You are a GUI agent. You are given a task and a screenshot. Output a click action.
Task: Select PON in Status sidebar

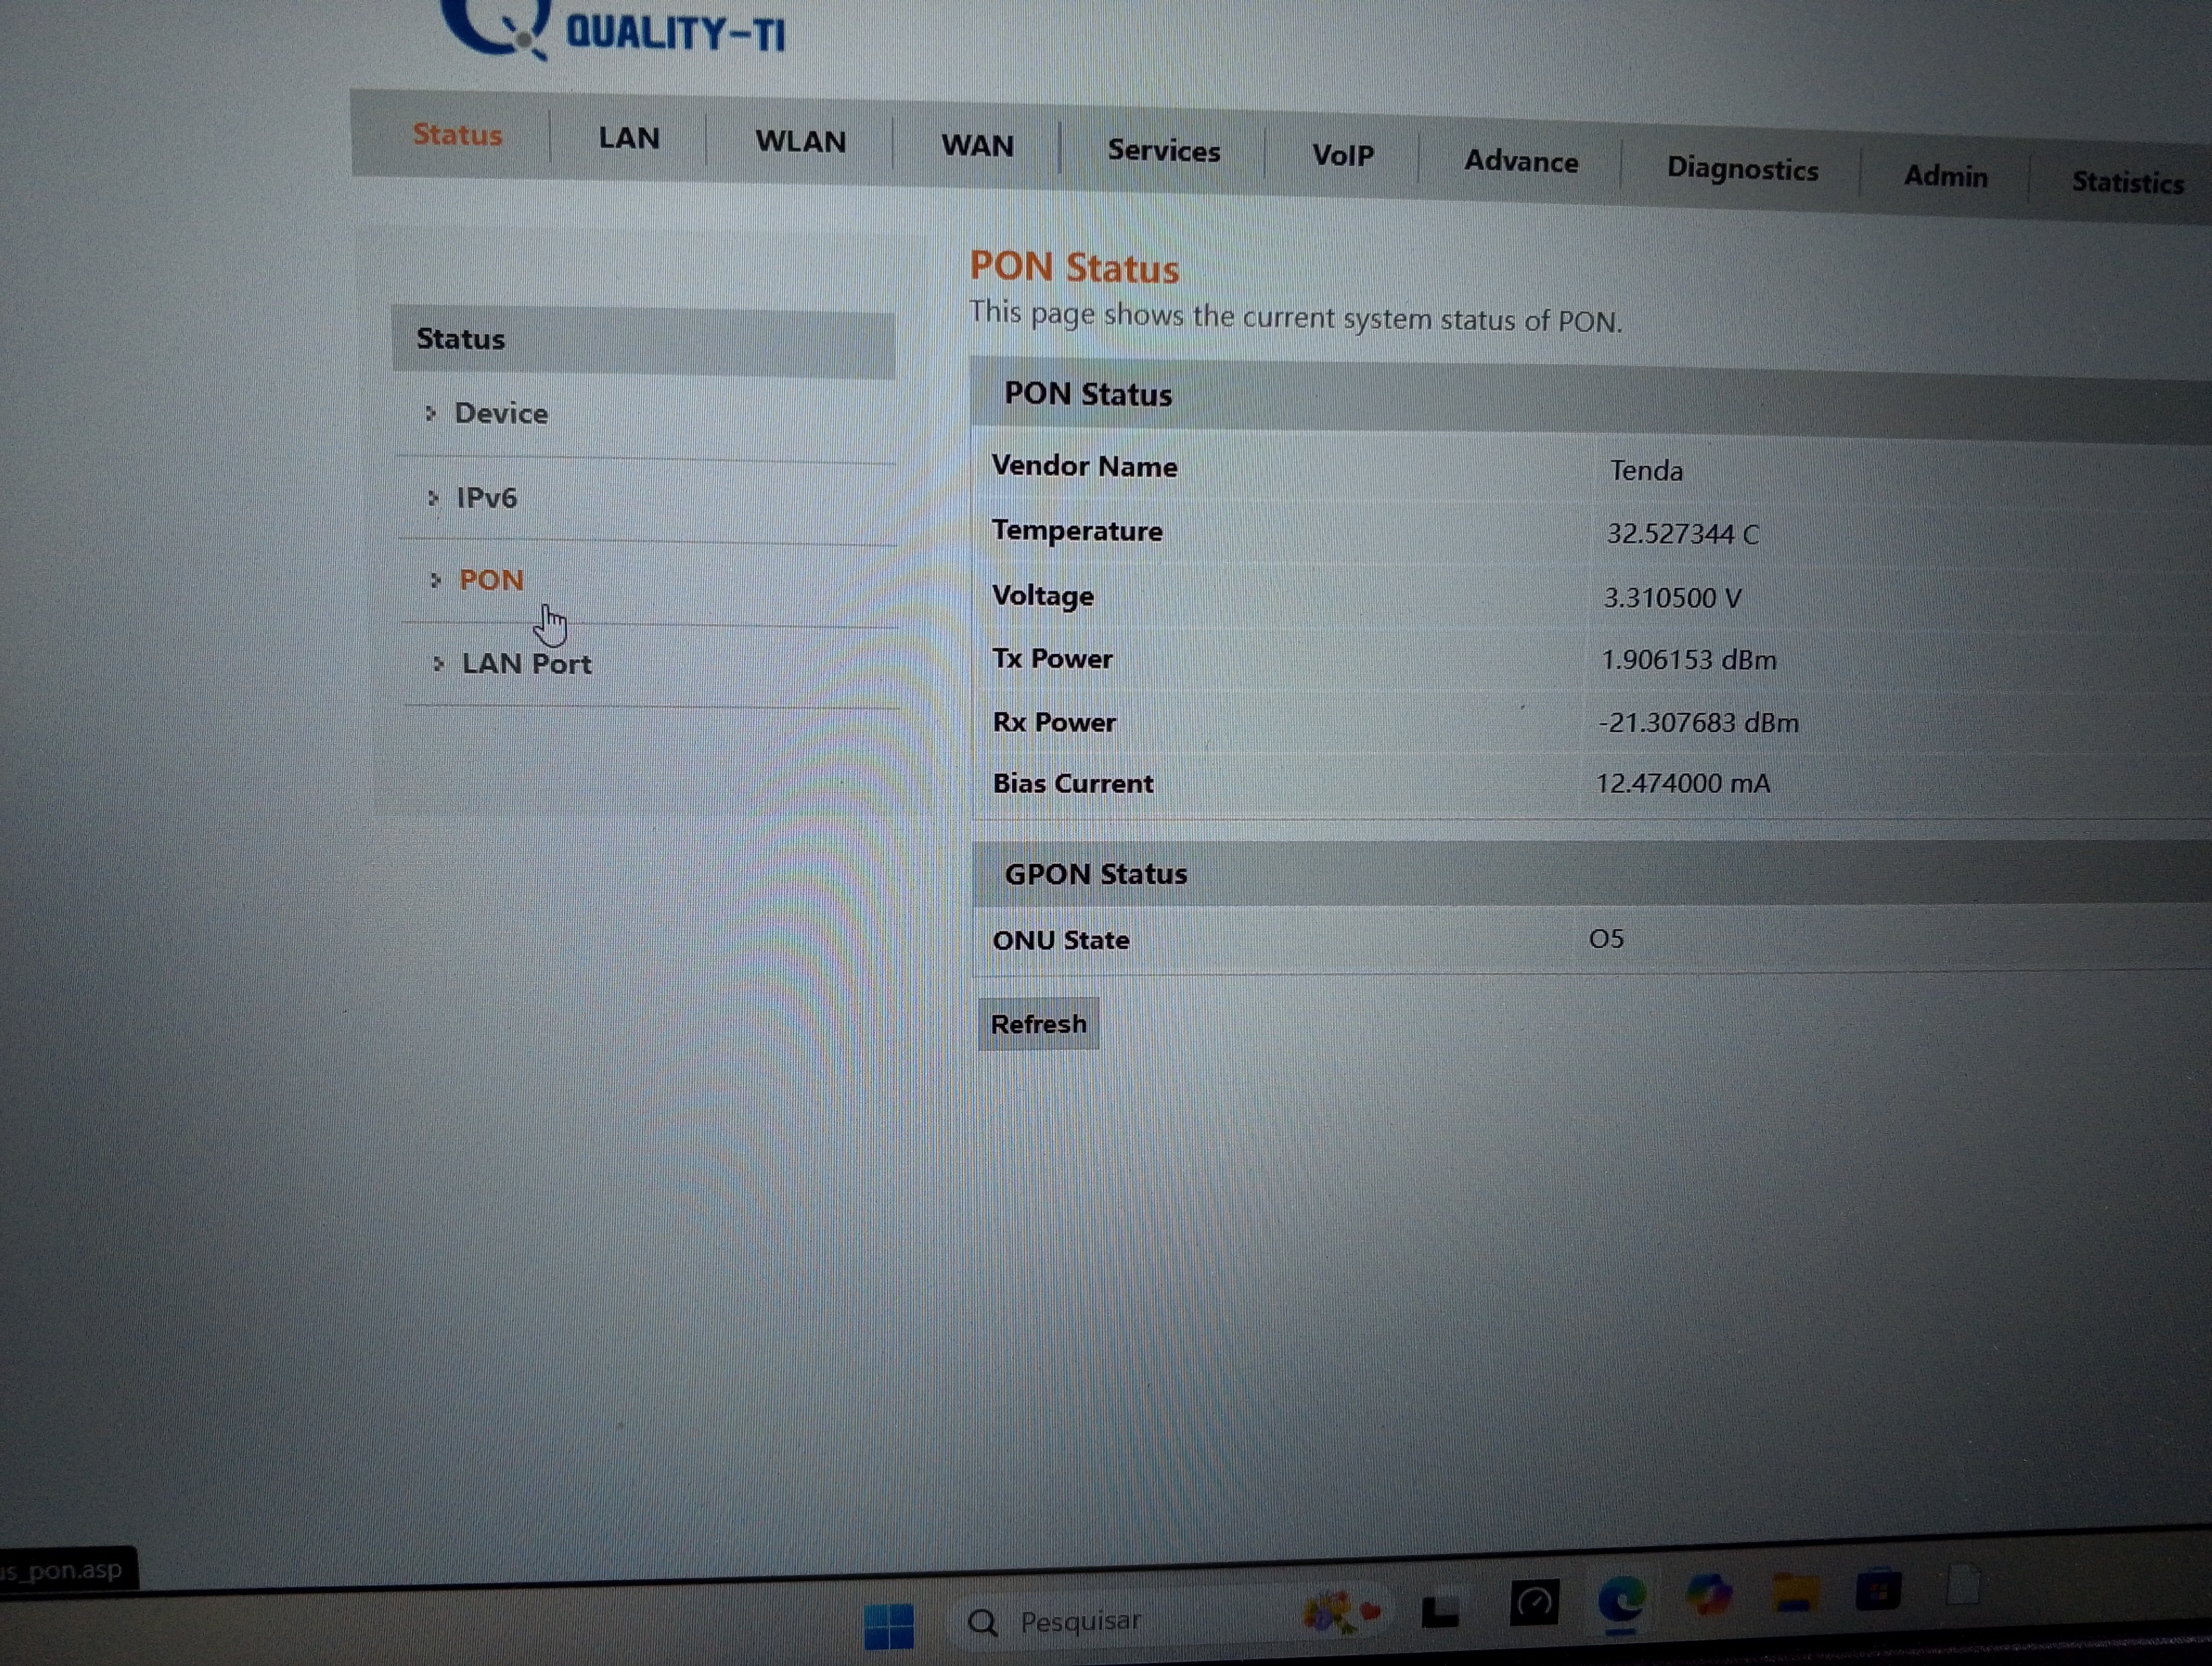pos(491,580)
